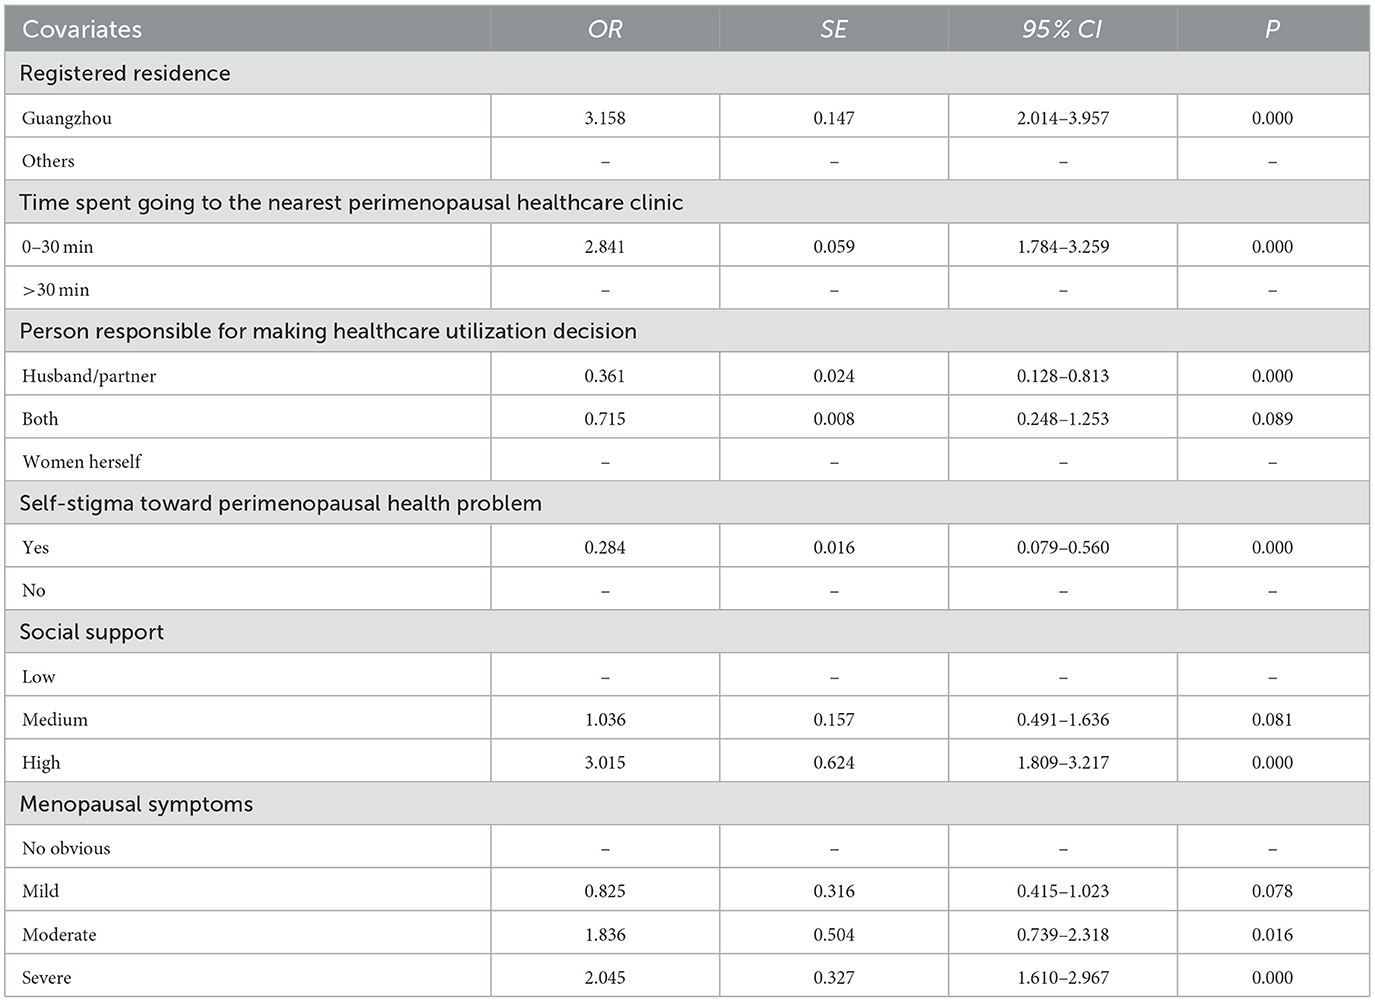
Task: Click the Social support section heading
Action: coord(92,632)
